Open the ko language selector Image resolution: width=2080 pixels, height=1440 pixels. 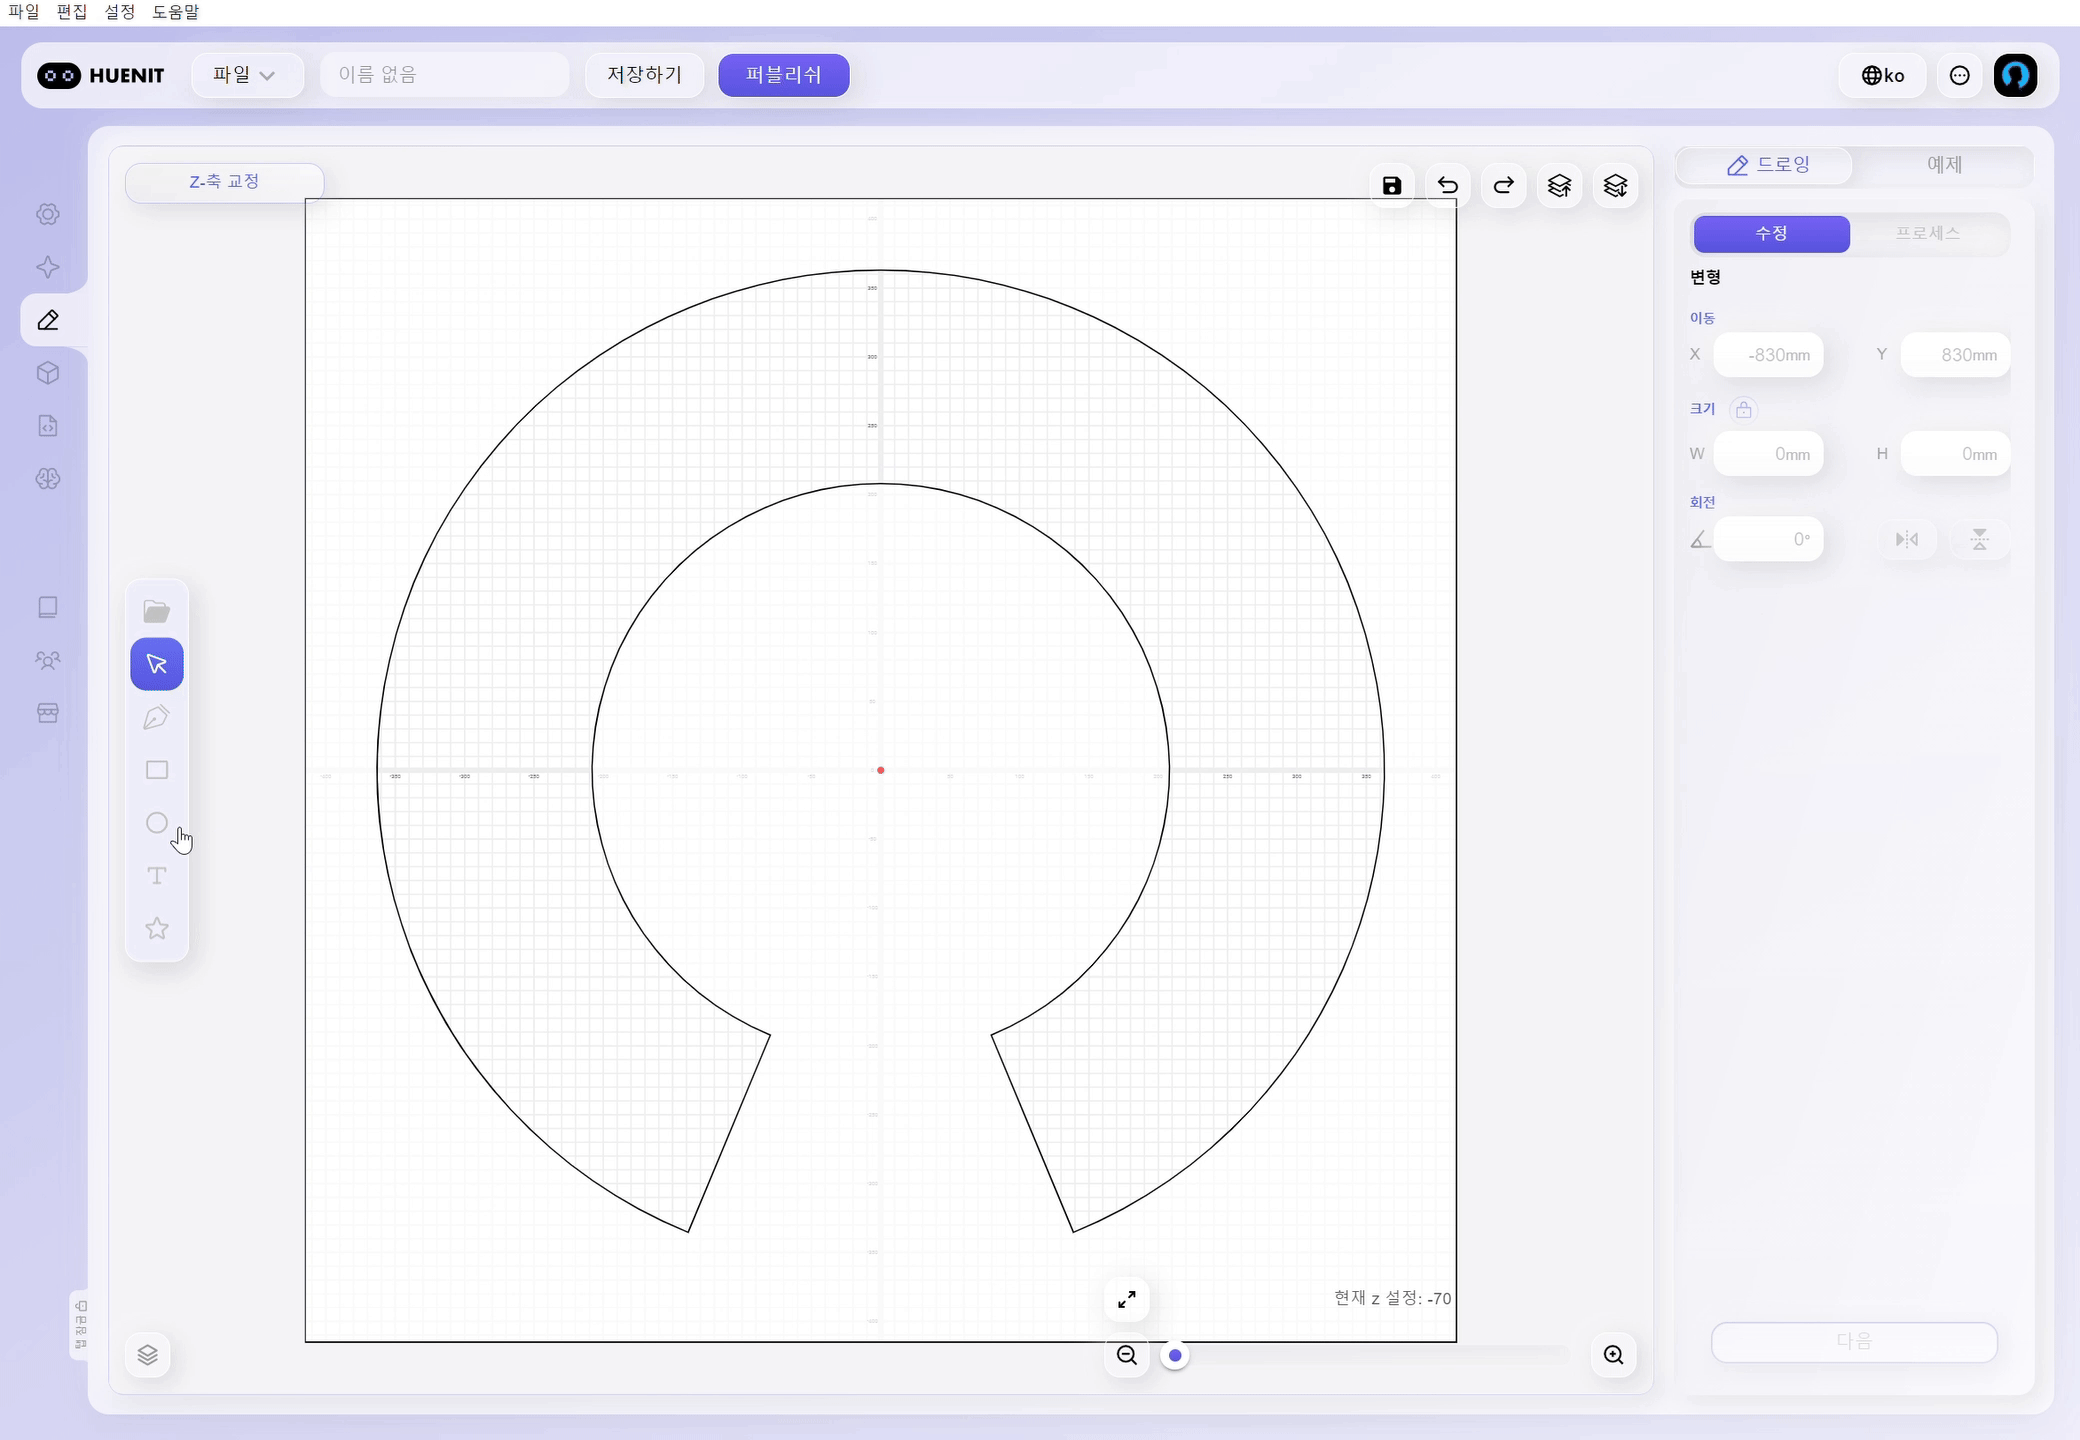tap(1882, 75)
